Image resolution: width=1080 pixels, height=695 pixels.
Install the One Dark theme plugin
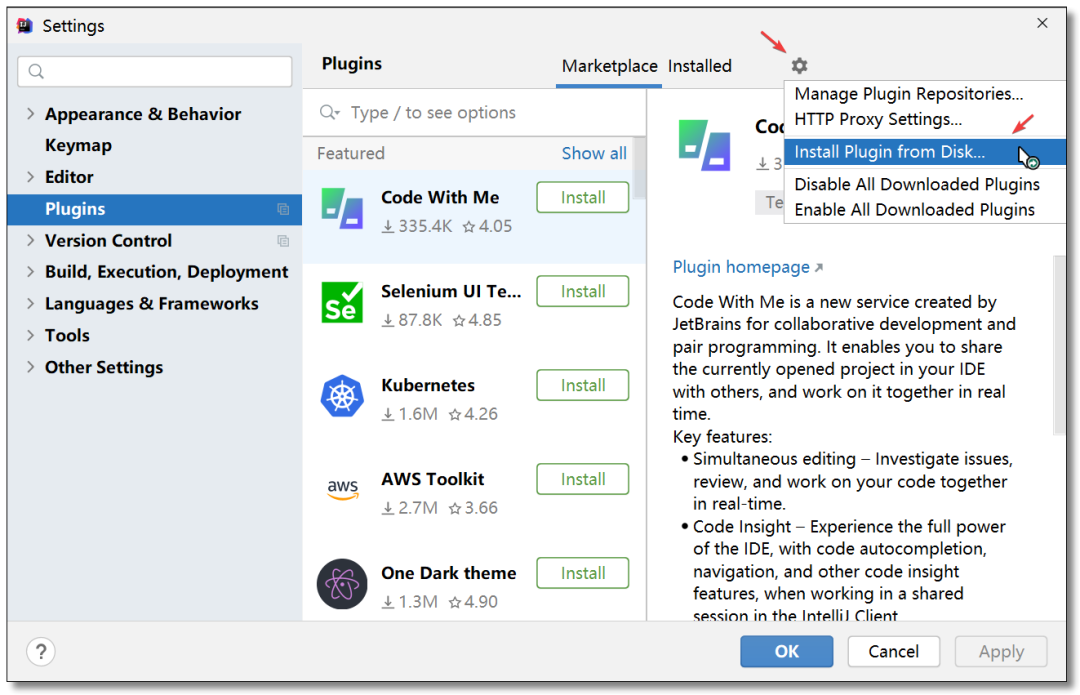pyautogui.click(x=583, y=573)
